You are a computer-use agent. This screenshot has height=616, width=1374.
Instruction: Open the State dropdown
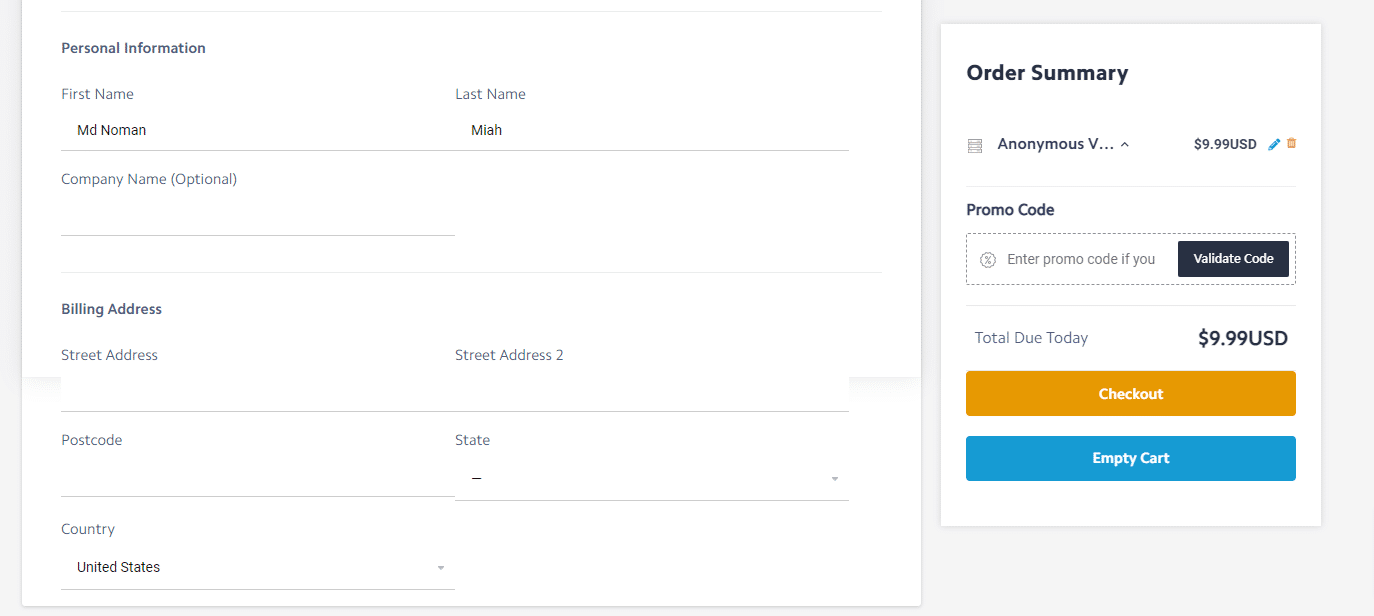tap(652, 479)
